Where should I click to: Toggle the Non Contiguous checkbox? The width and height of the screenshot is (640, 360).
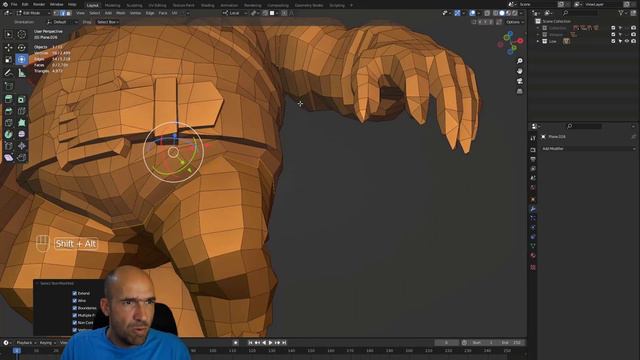pos(75,322)
